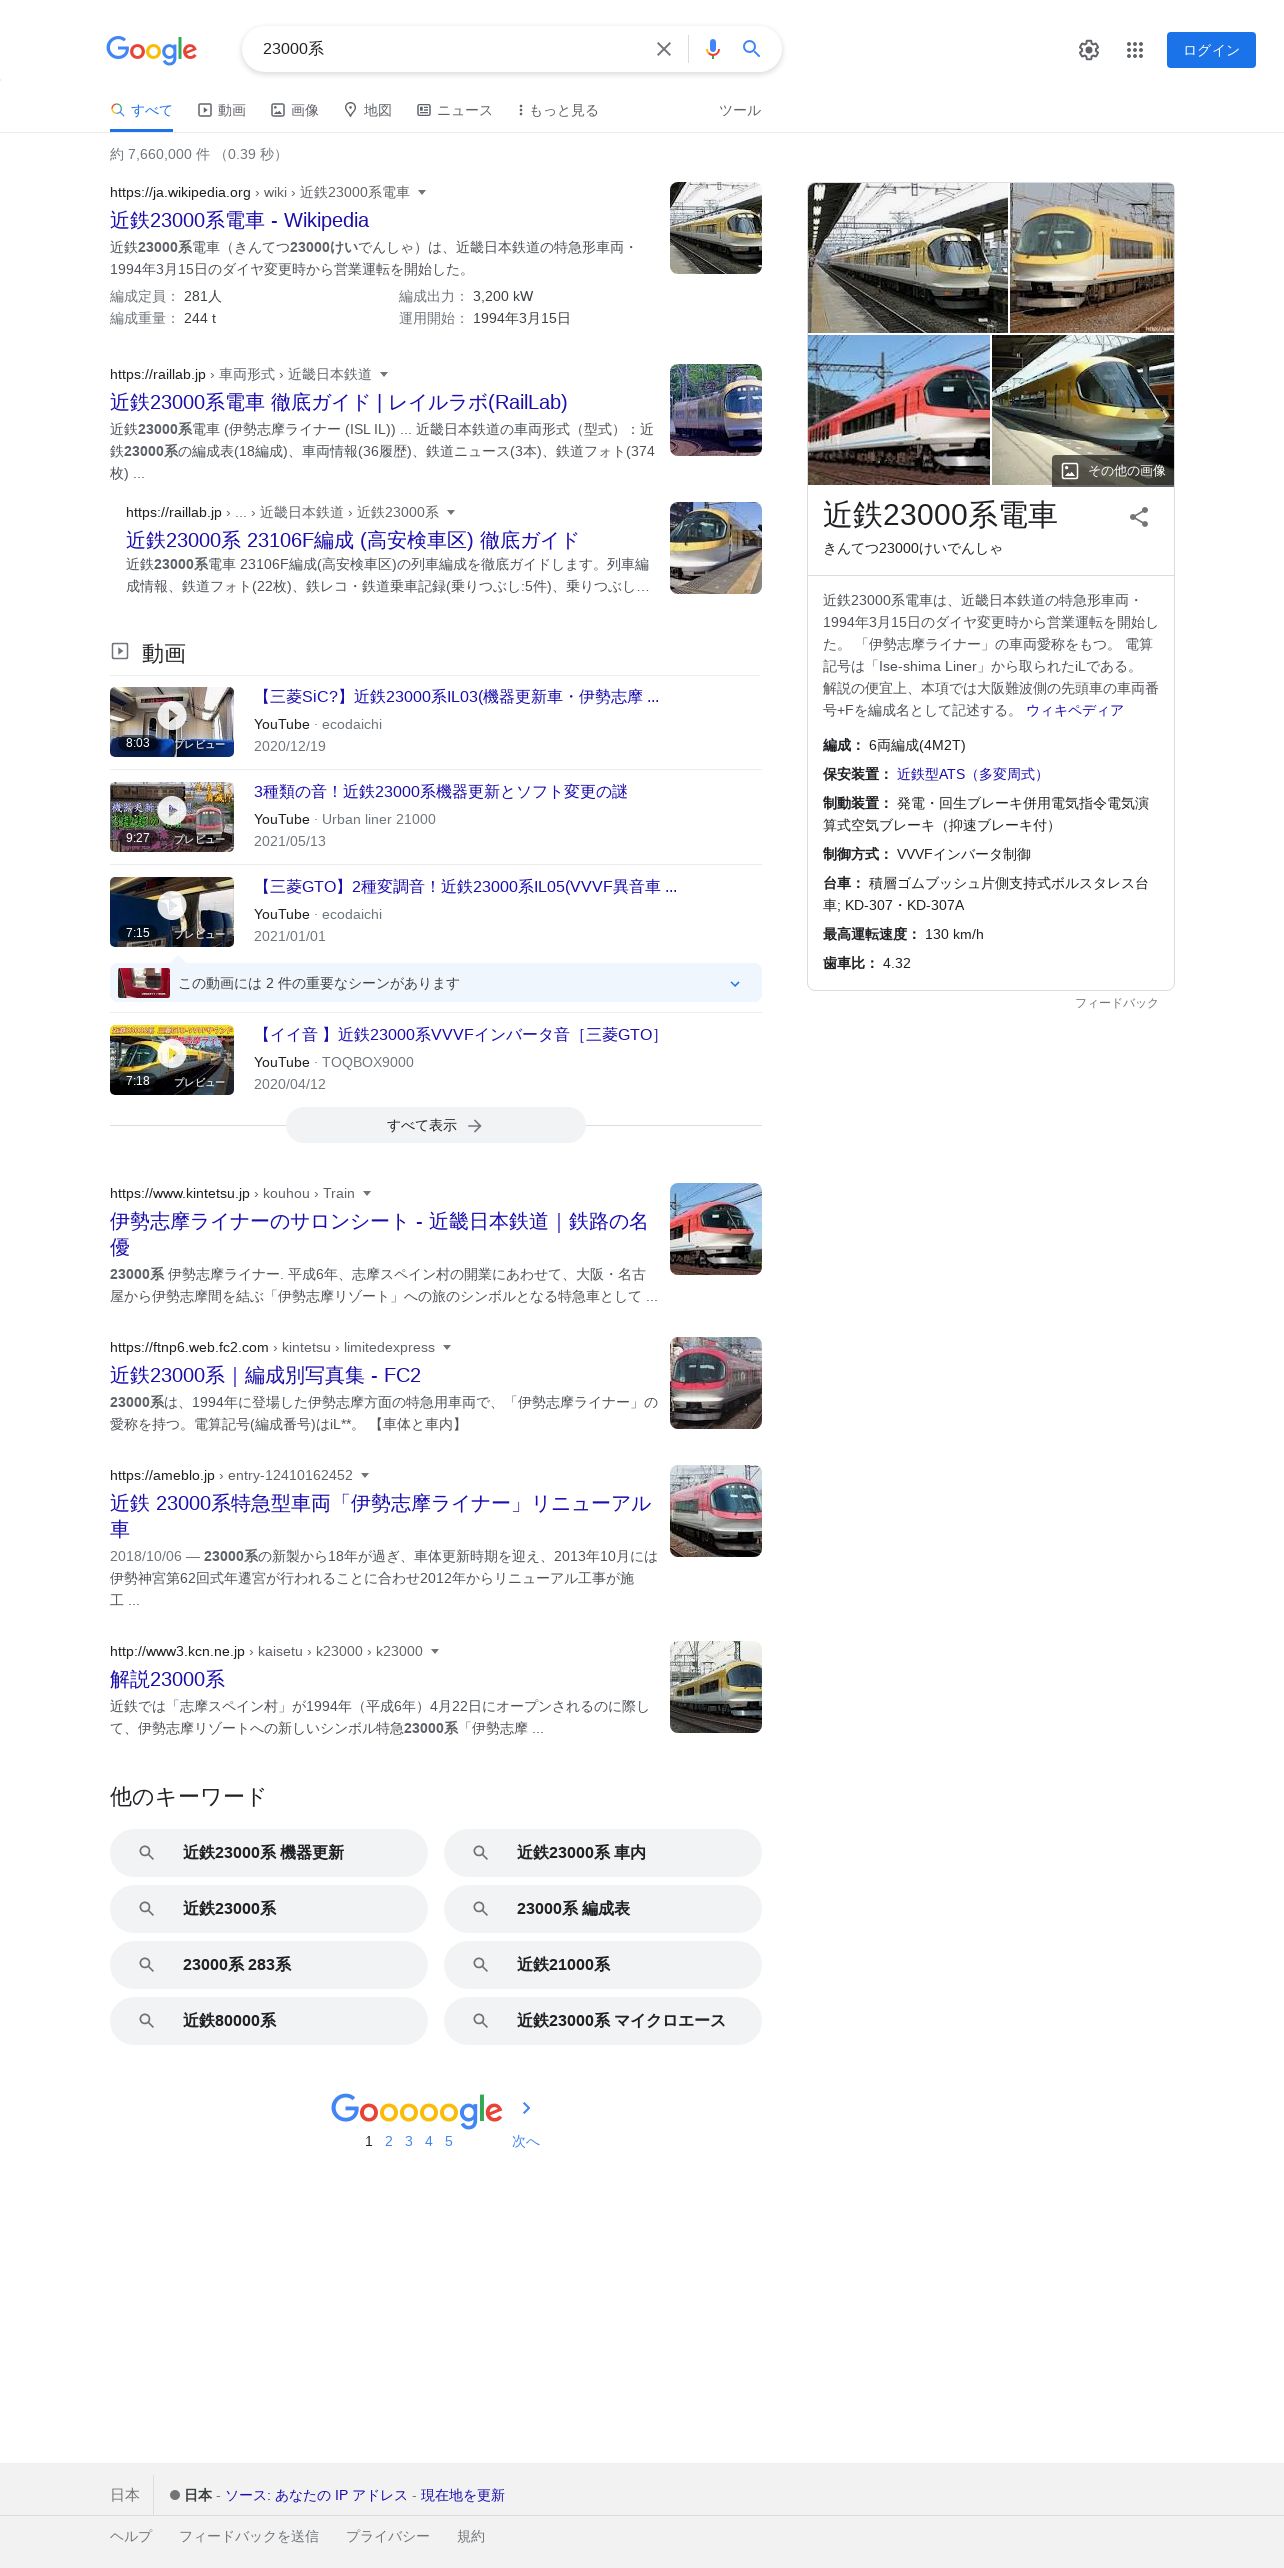Clear the search box with the X icon
Image resolution: width=1284 pixels, height=2568 pixels.
click(663, 49)
